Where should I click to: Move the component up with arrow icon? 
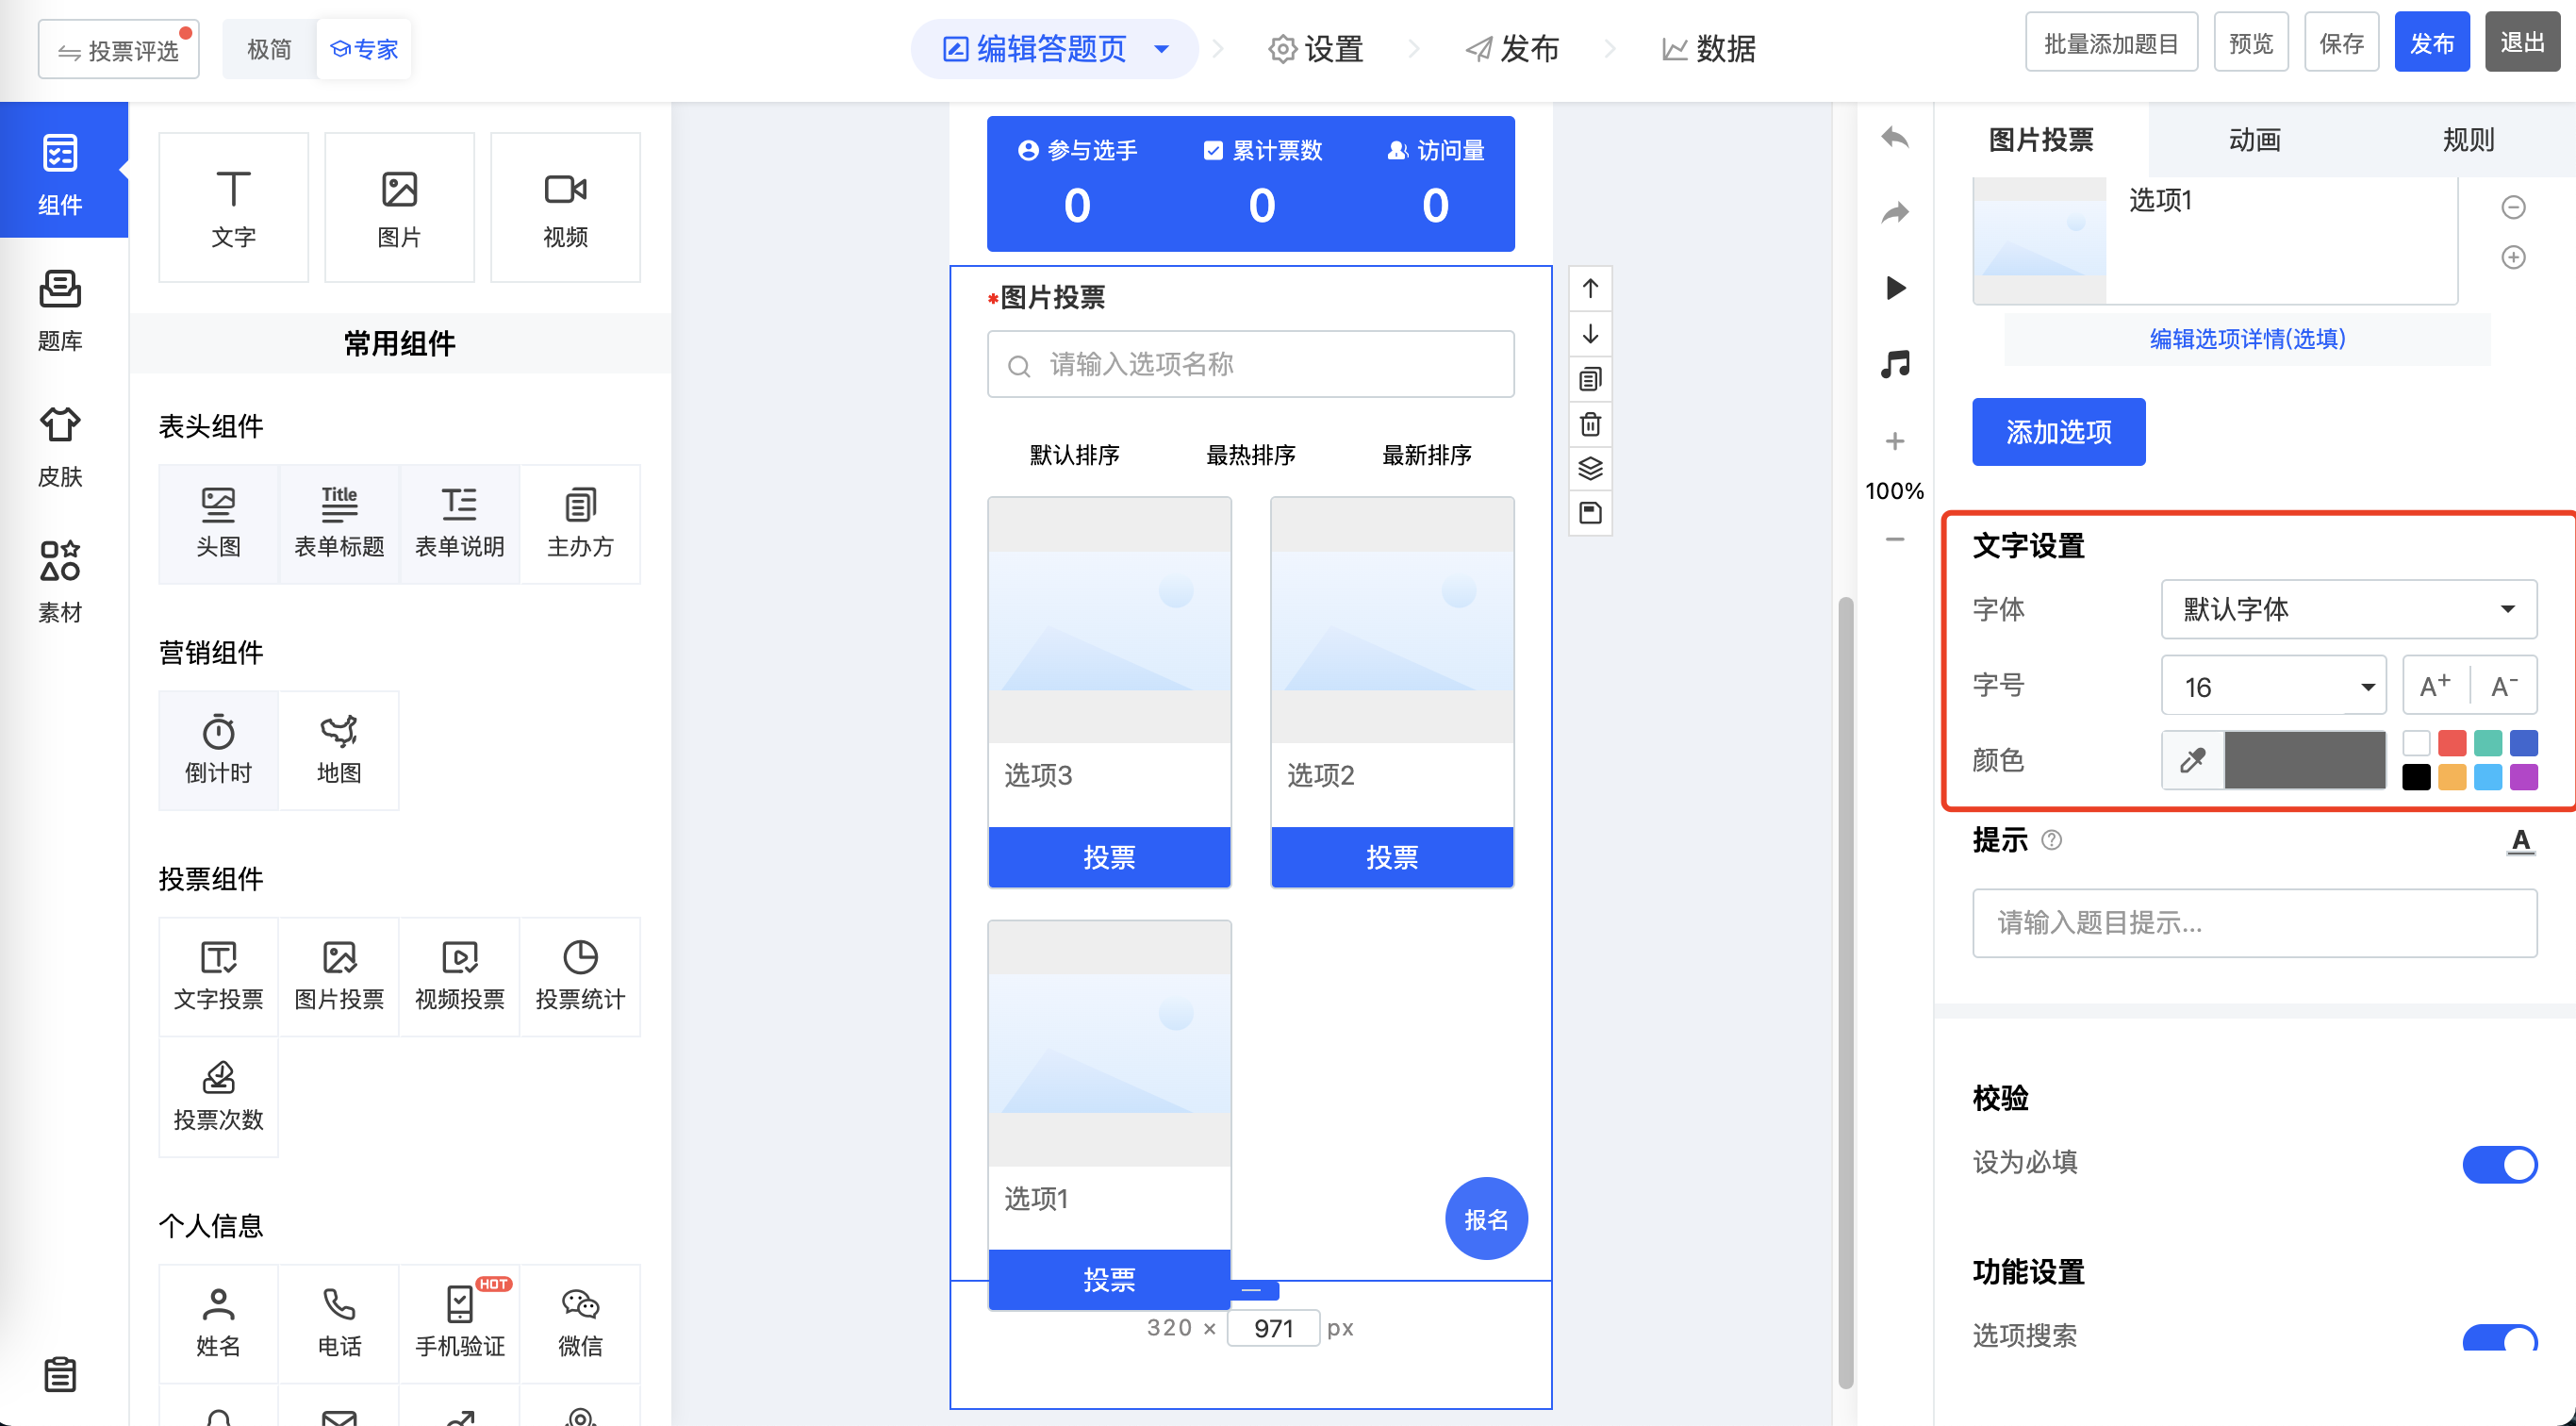[x=1590, y=289]
